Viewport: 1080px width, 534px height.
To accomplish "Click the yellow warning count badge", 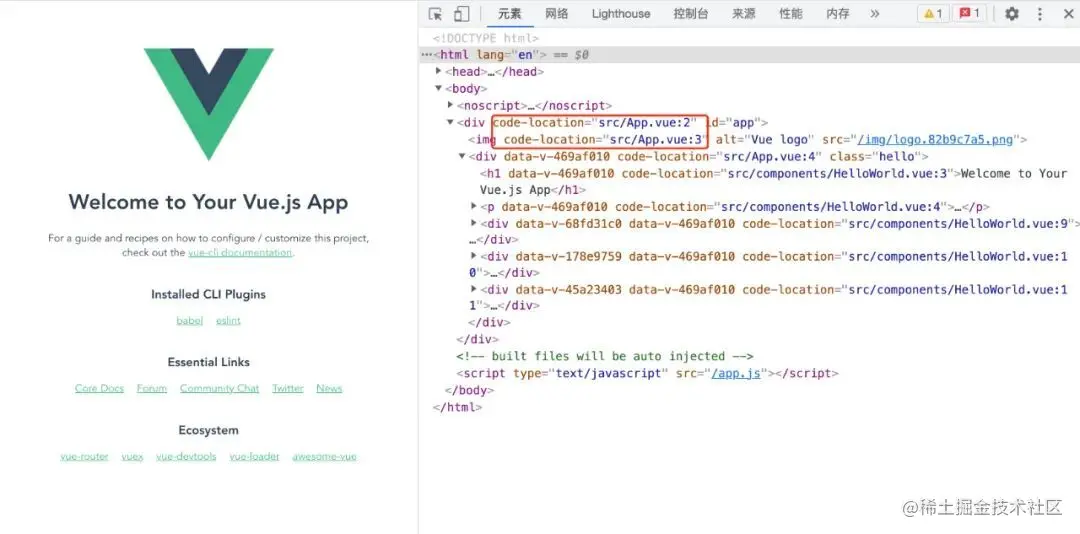I will click(x=932, y=14).
